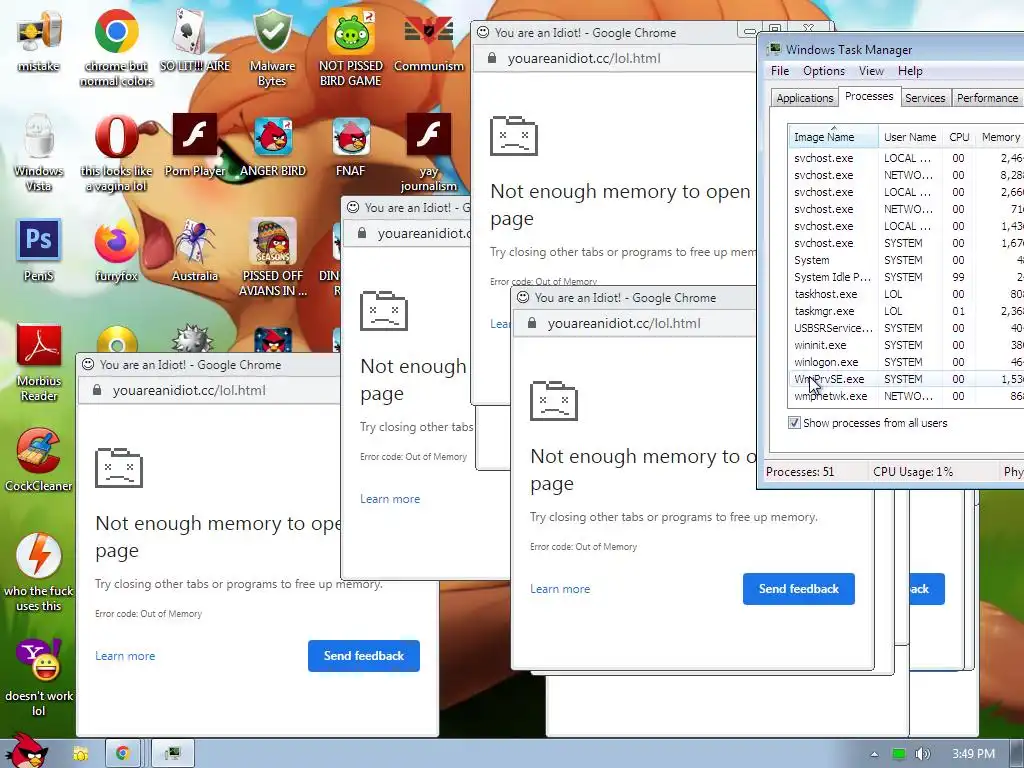Screen dimensions: 1024x768
Task: Select the wmpnetwk.exe process row
Action: (x=906, y=396)
